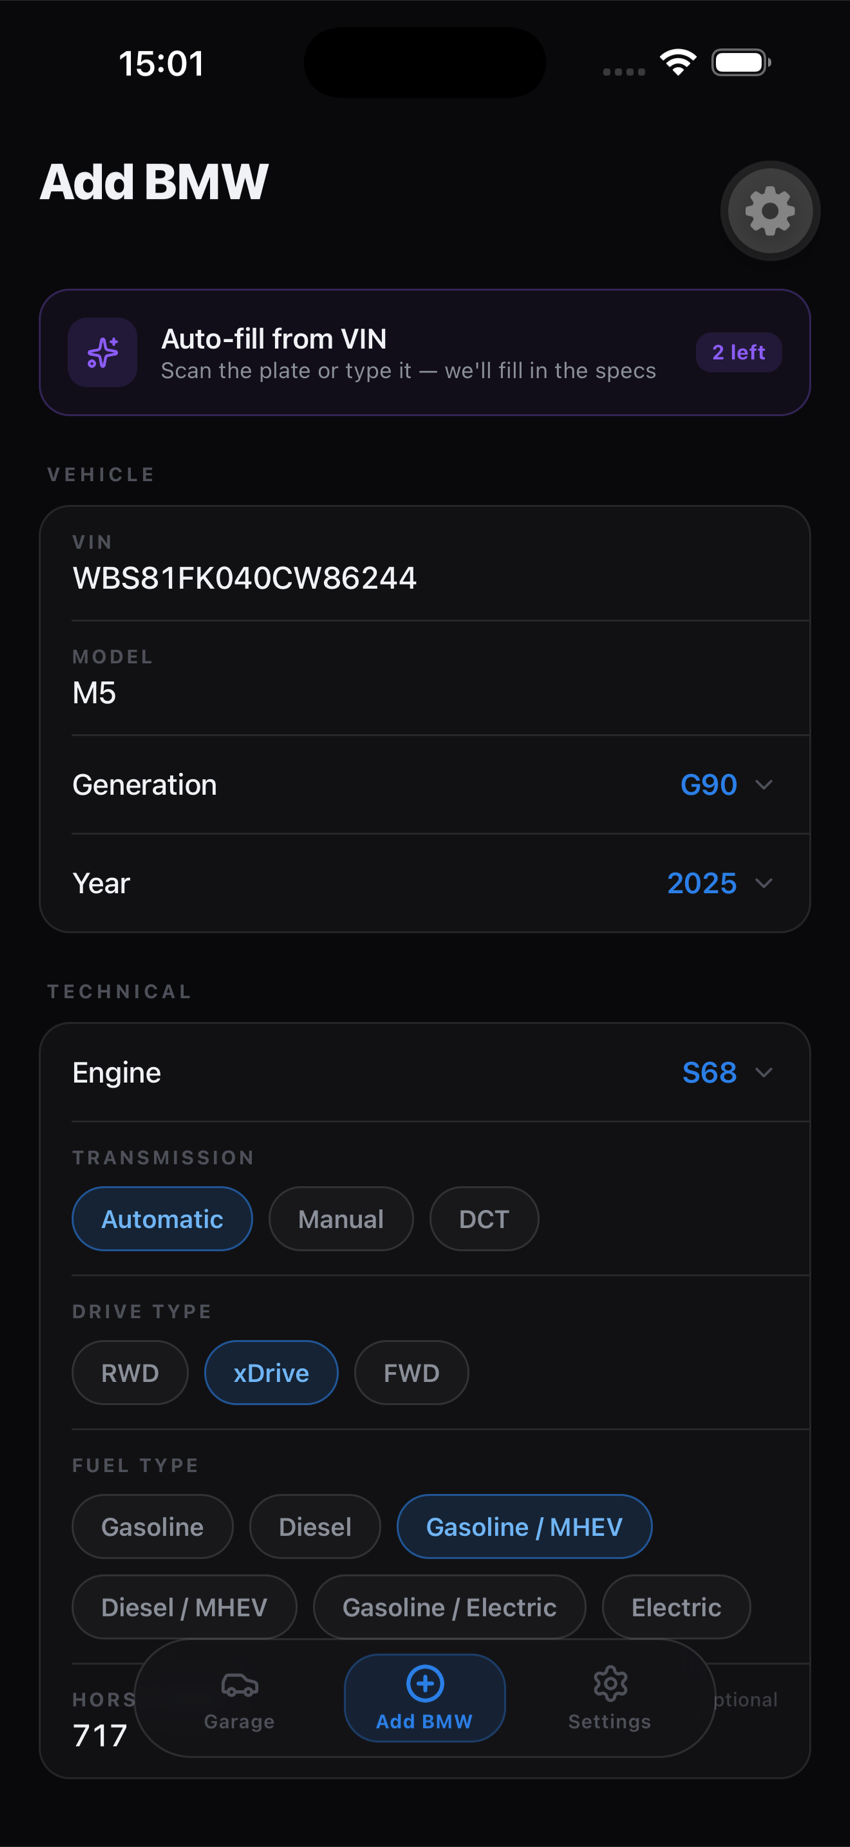
Task: Tap the Wi-Fi status icon
Action: tap(678, 62)
